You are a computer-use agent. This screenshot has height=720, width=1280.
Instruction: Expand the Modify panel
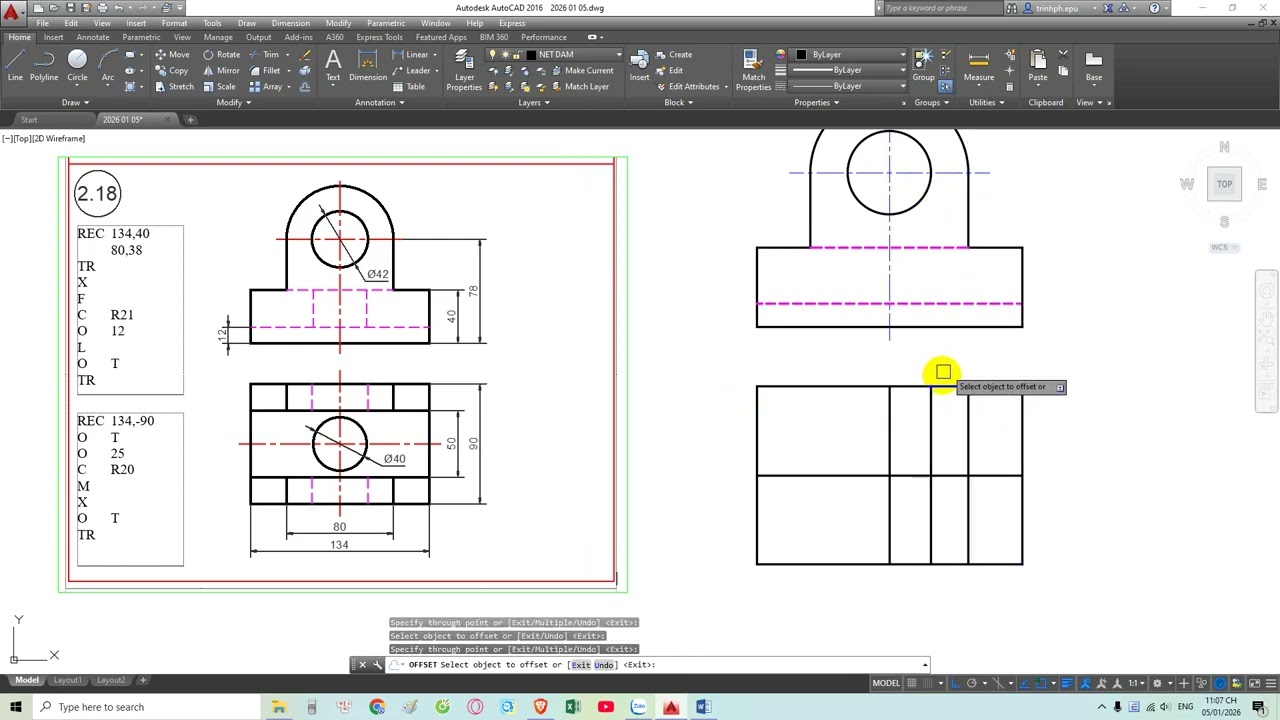click(234, 102)
